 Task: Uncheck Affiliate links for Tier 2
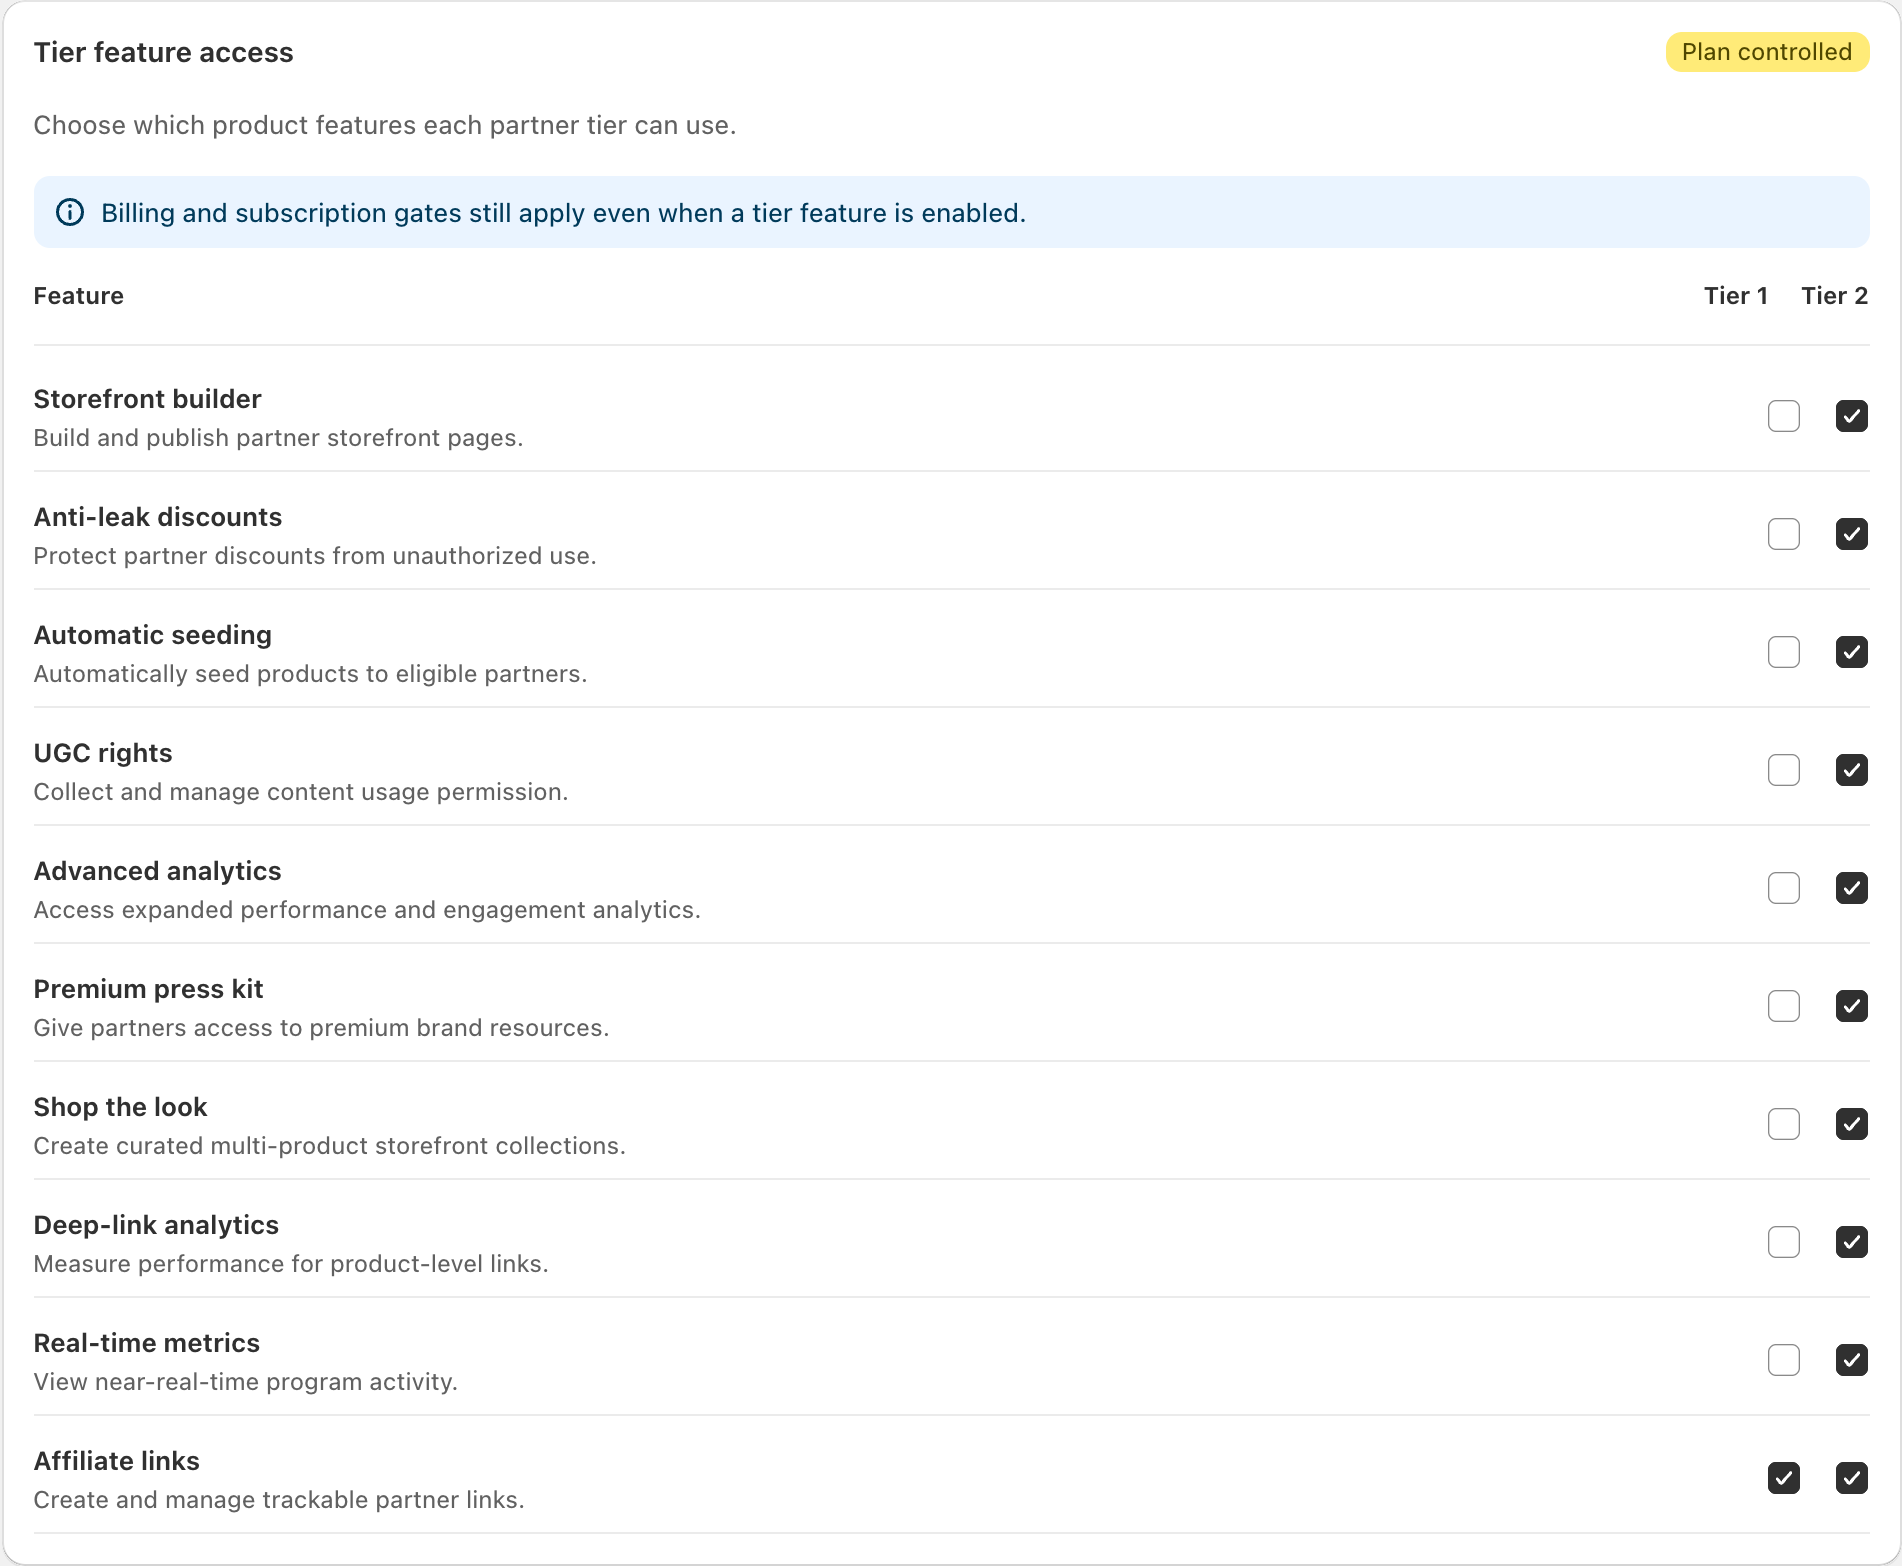1852,1478
